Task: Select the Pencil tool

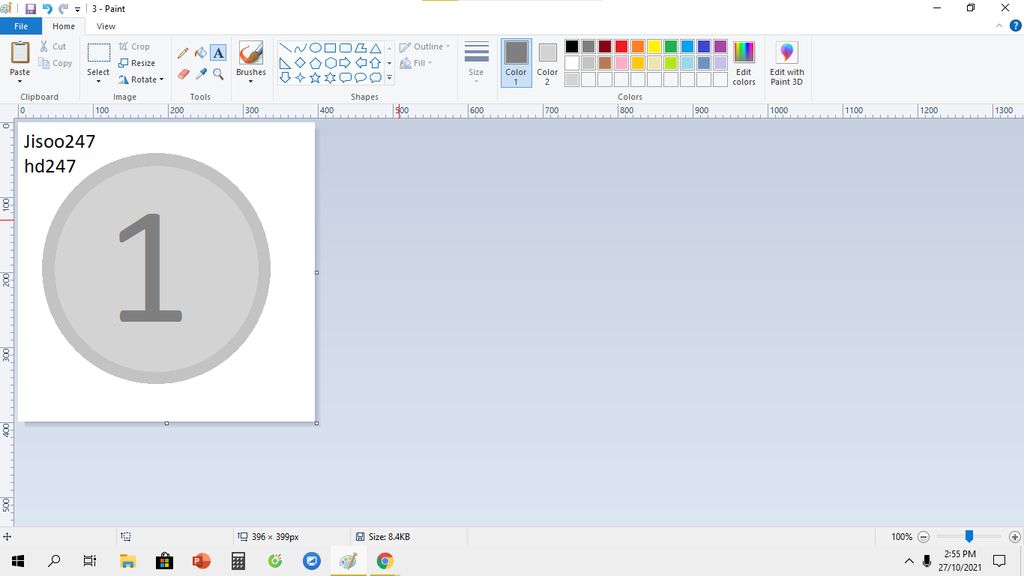Action: (x=183, y=53)
